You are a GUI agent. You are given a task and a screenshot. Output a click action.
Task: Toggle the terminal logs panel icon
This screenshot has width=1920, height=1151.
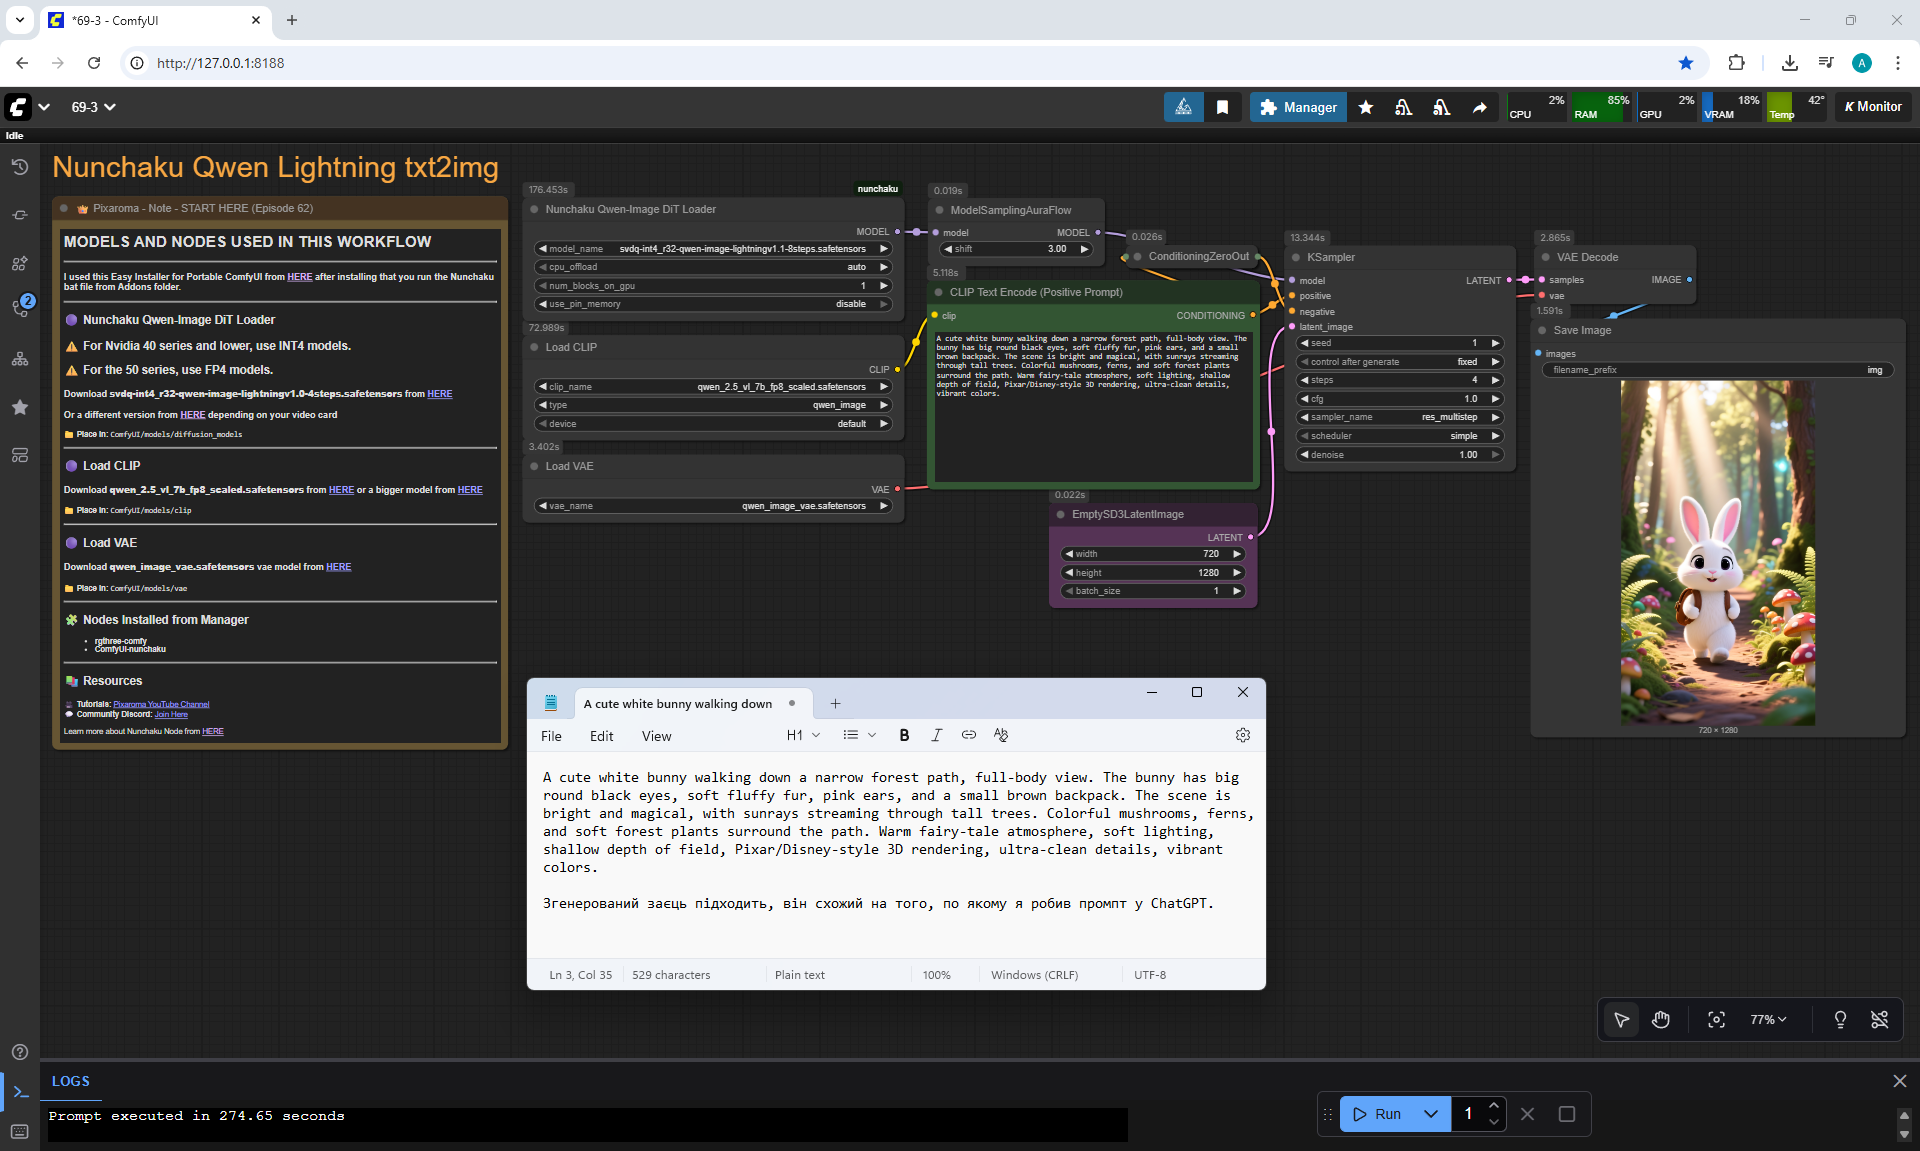[20, 1092]
